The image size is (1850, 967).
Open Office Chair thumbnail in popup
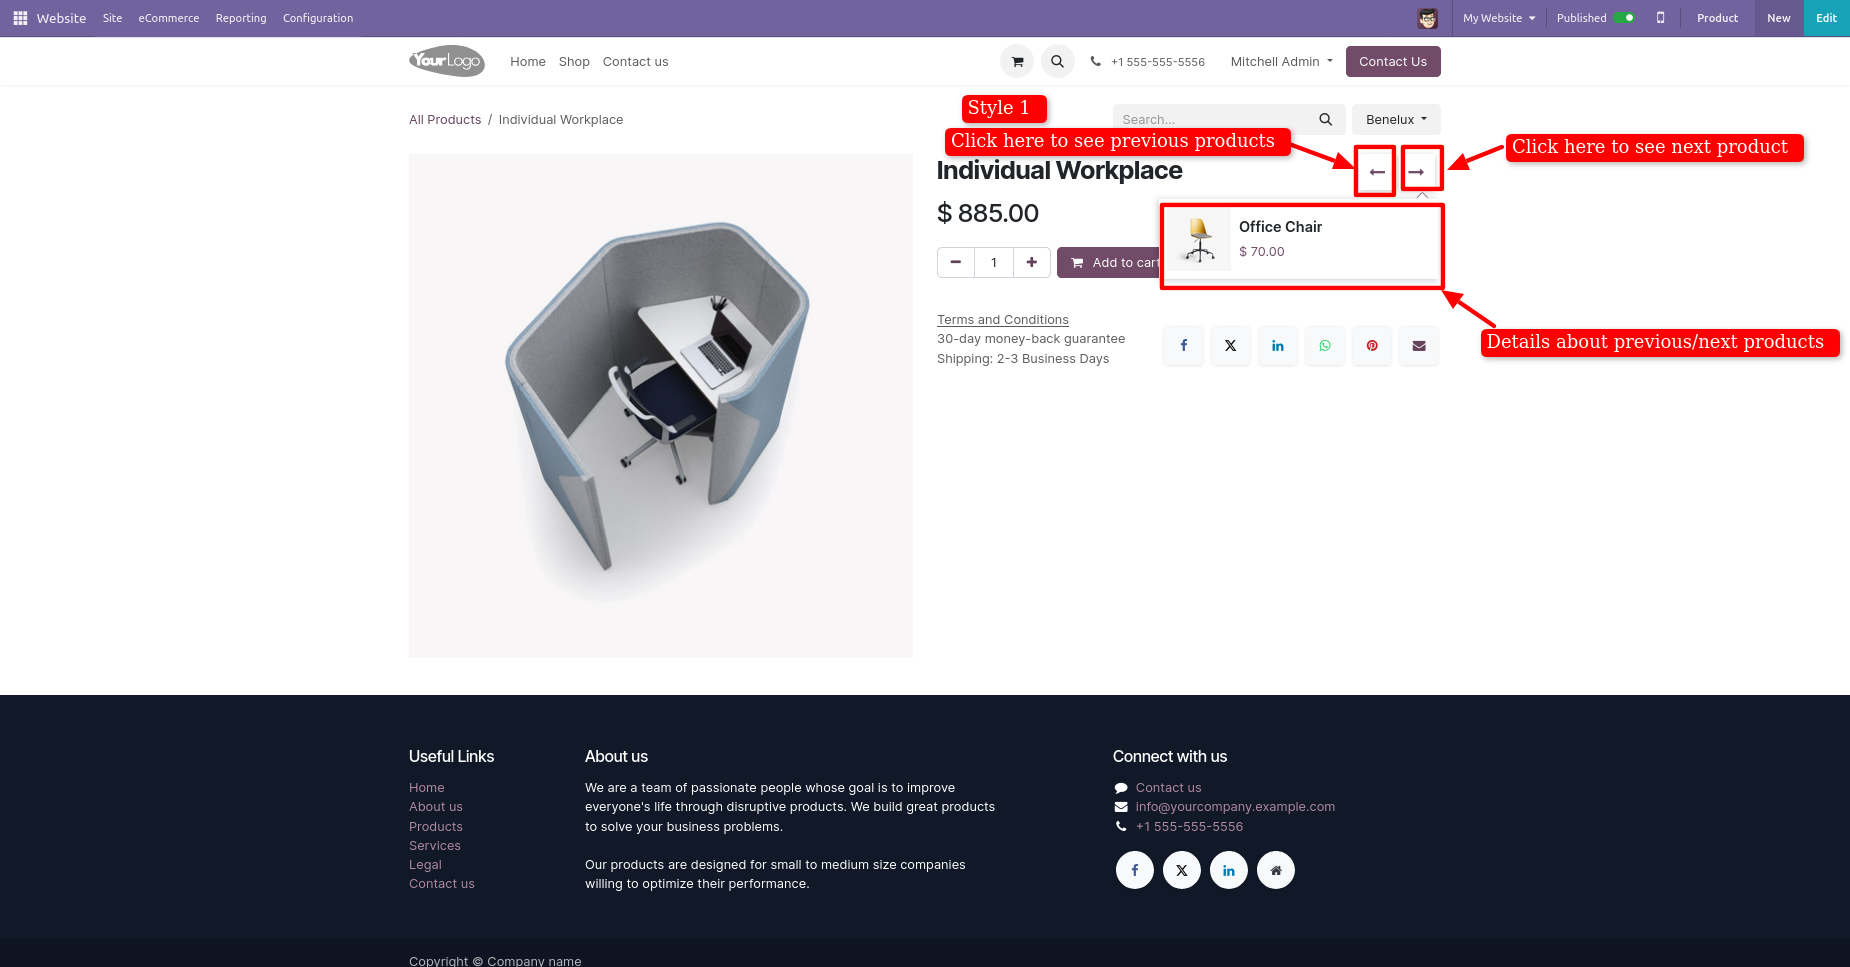coord(1199,239)
